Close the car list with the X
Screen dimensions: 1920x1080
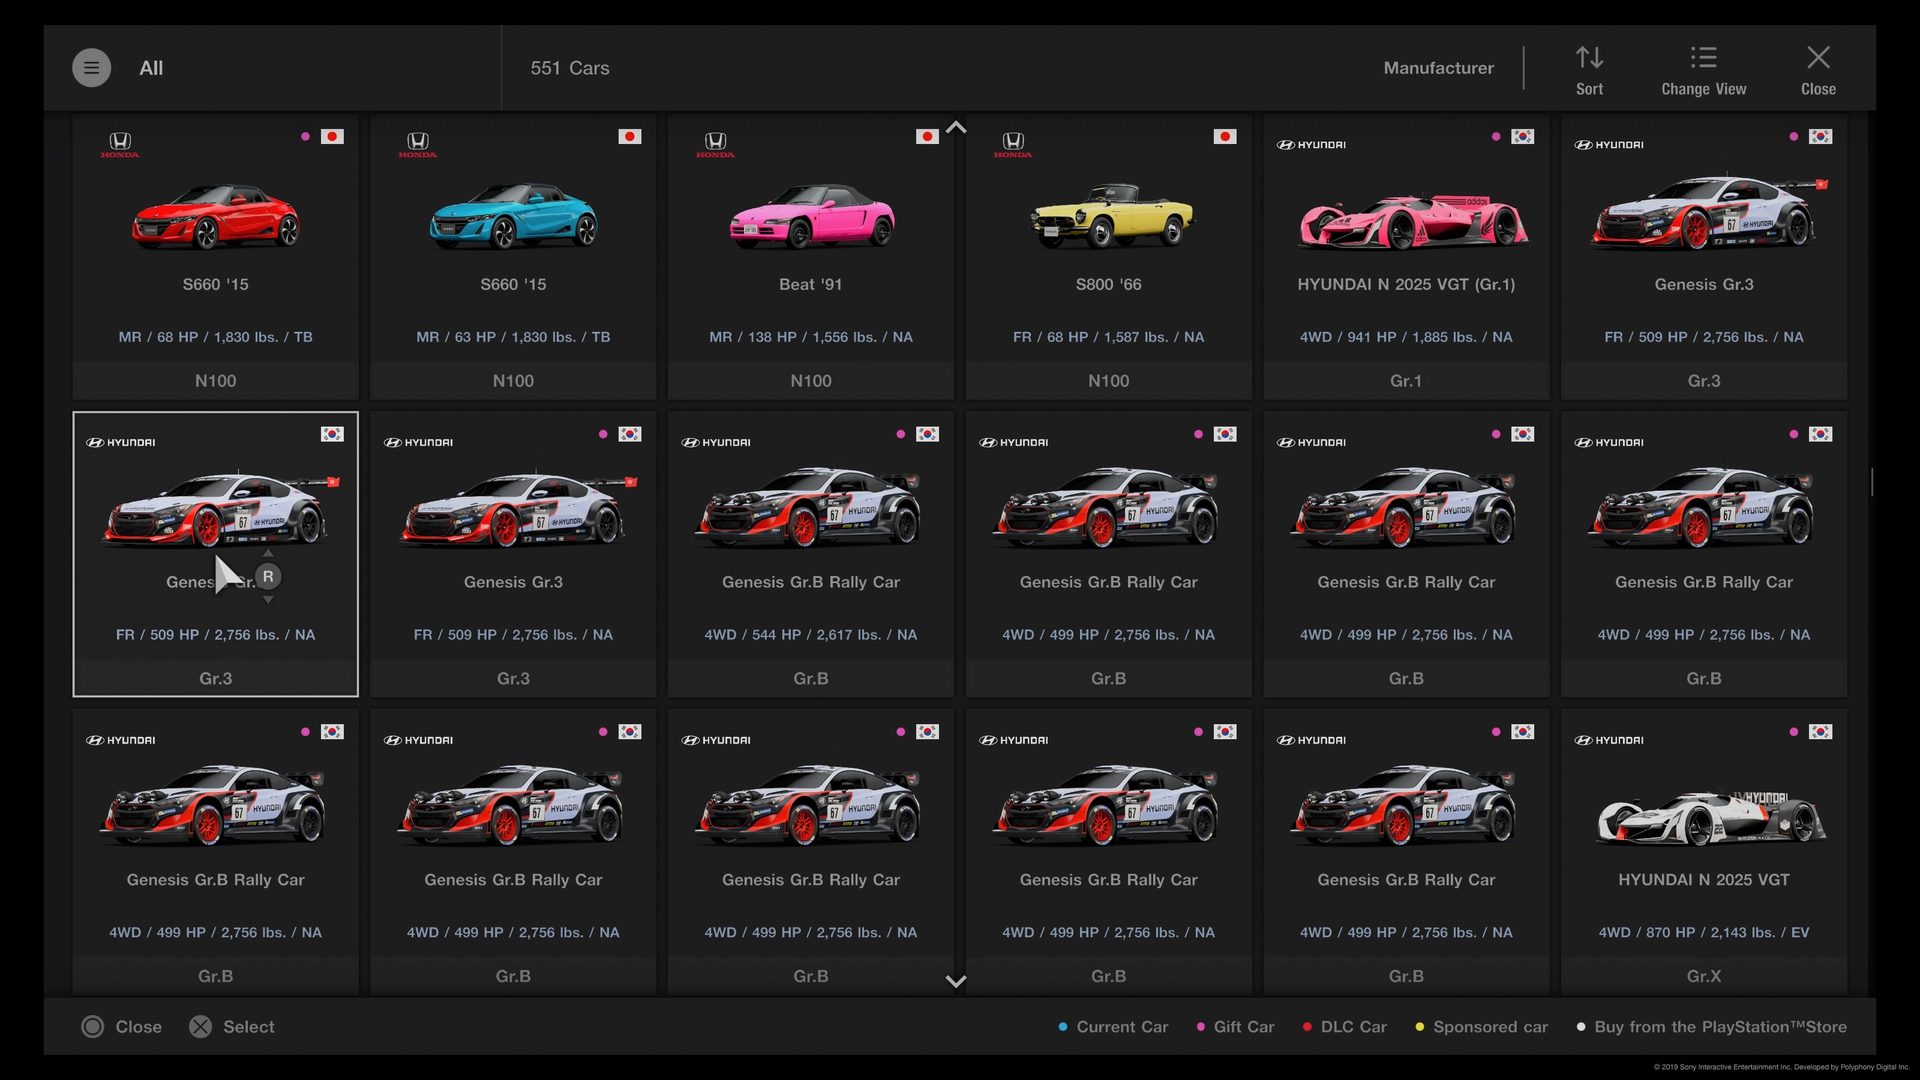pos(1818,57)
